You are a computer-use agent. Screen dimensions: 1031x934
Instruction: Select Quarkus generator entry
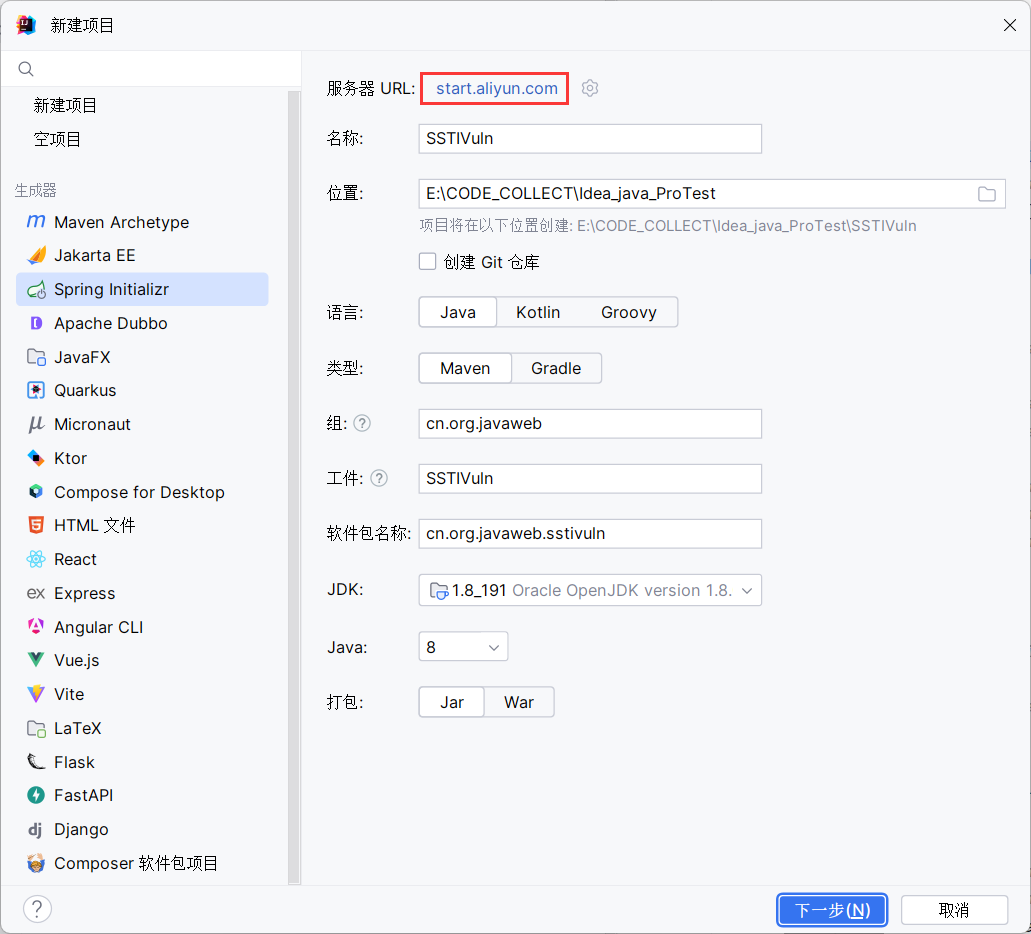142,391
